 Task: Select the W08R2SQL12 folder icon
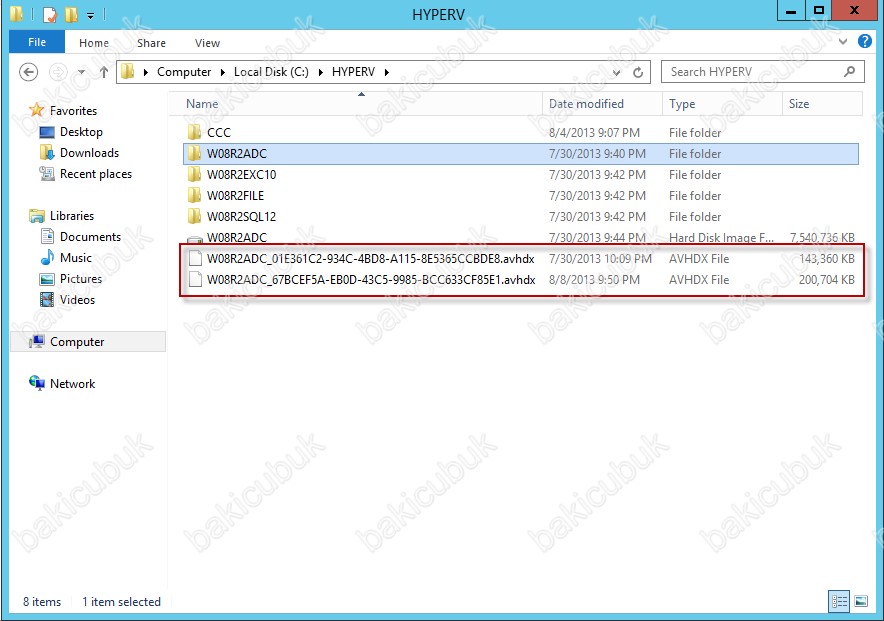pyautogui.click(x=195, y=216)
